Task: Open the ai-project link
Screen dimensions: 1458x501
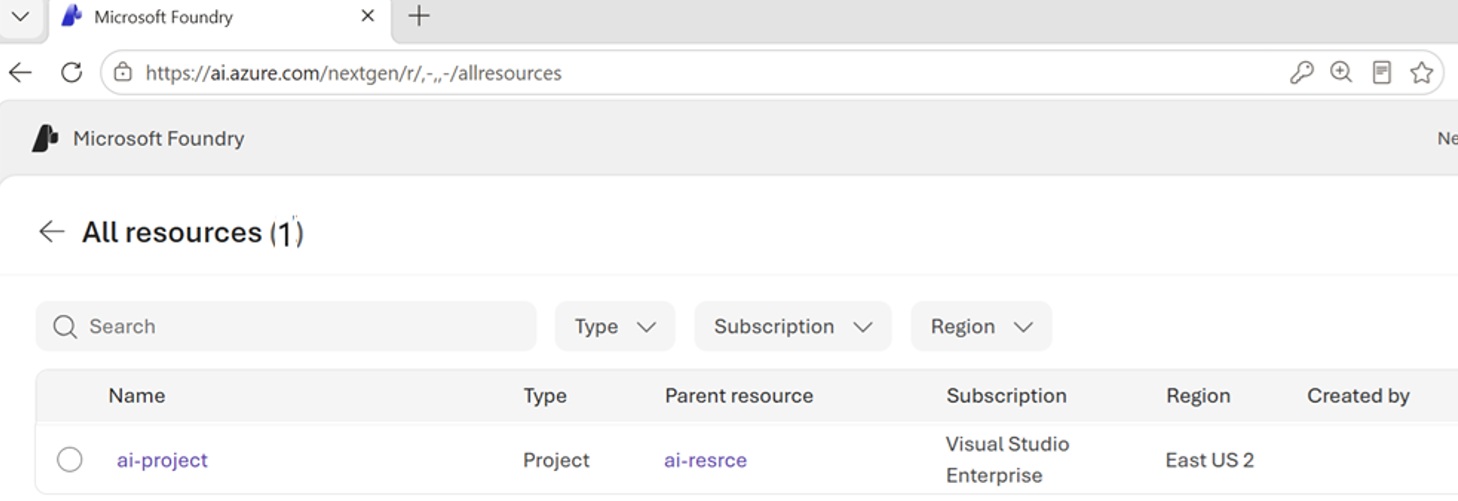Action: [x=162, y=460]
